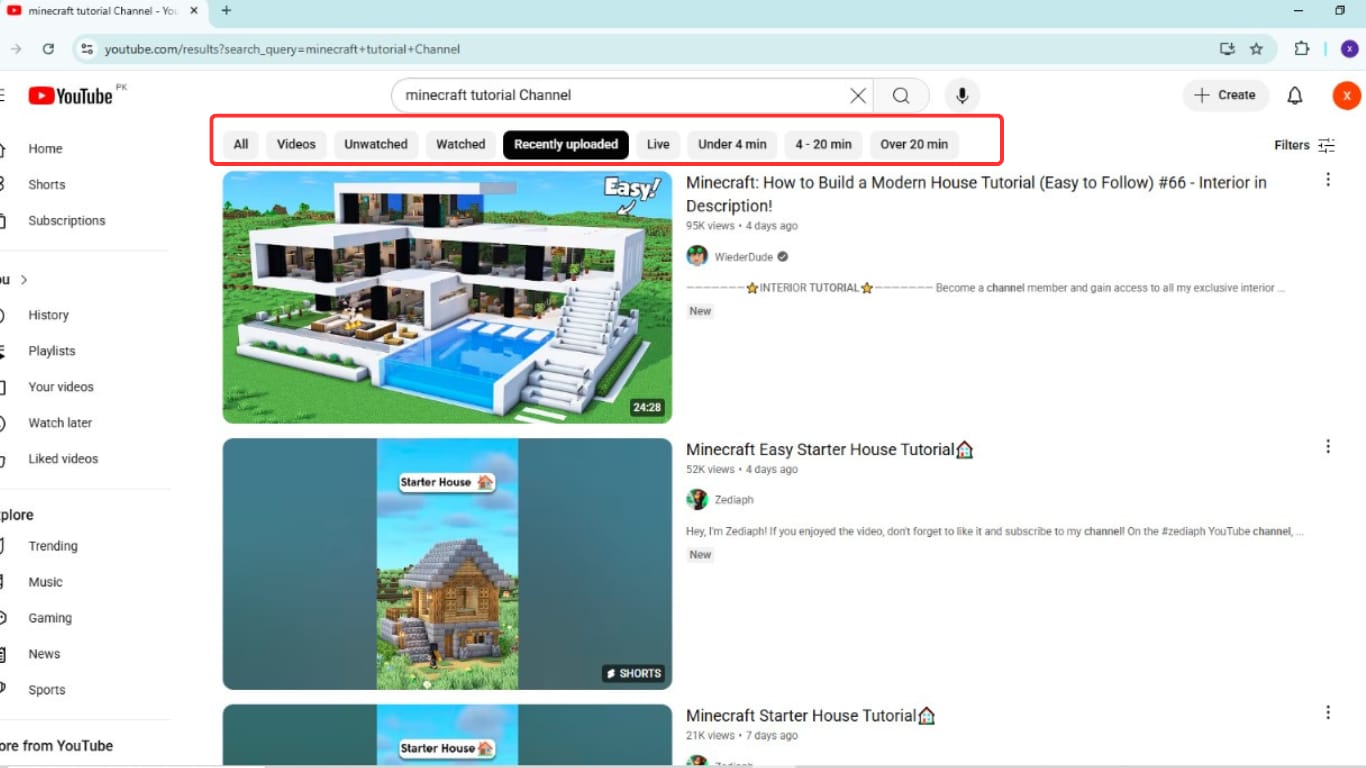Click the magnifier search button
The height and width of the screenshot is (768, 1366).
(901, 96)
